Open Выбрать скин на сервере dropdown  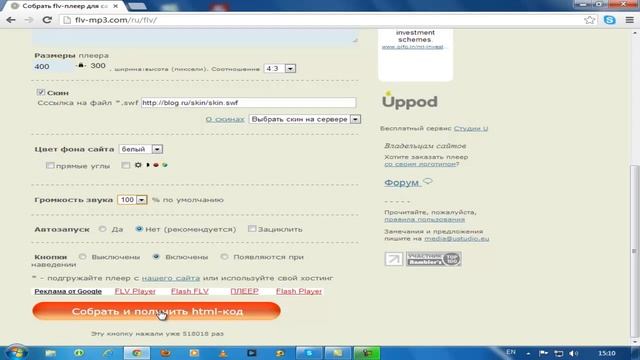pos(305,119)
